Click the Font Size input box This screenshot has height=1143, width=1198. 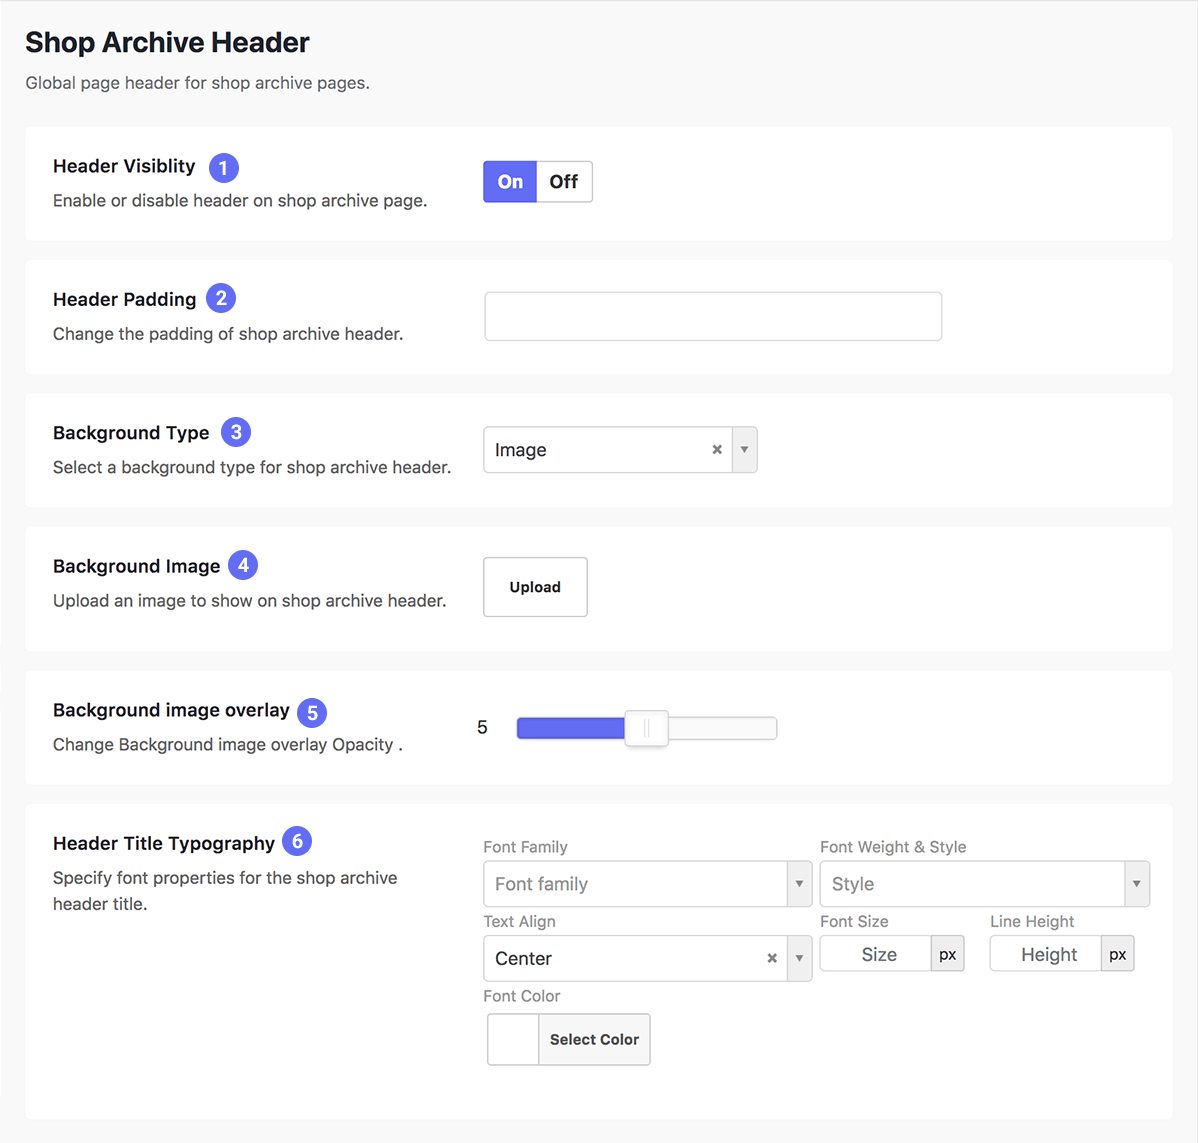click(876, 954)
